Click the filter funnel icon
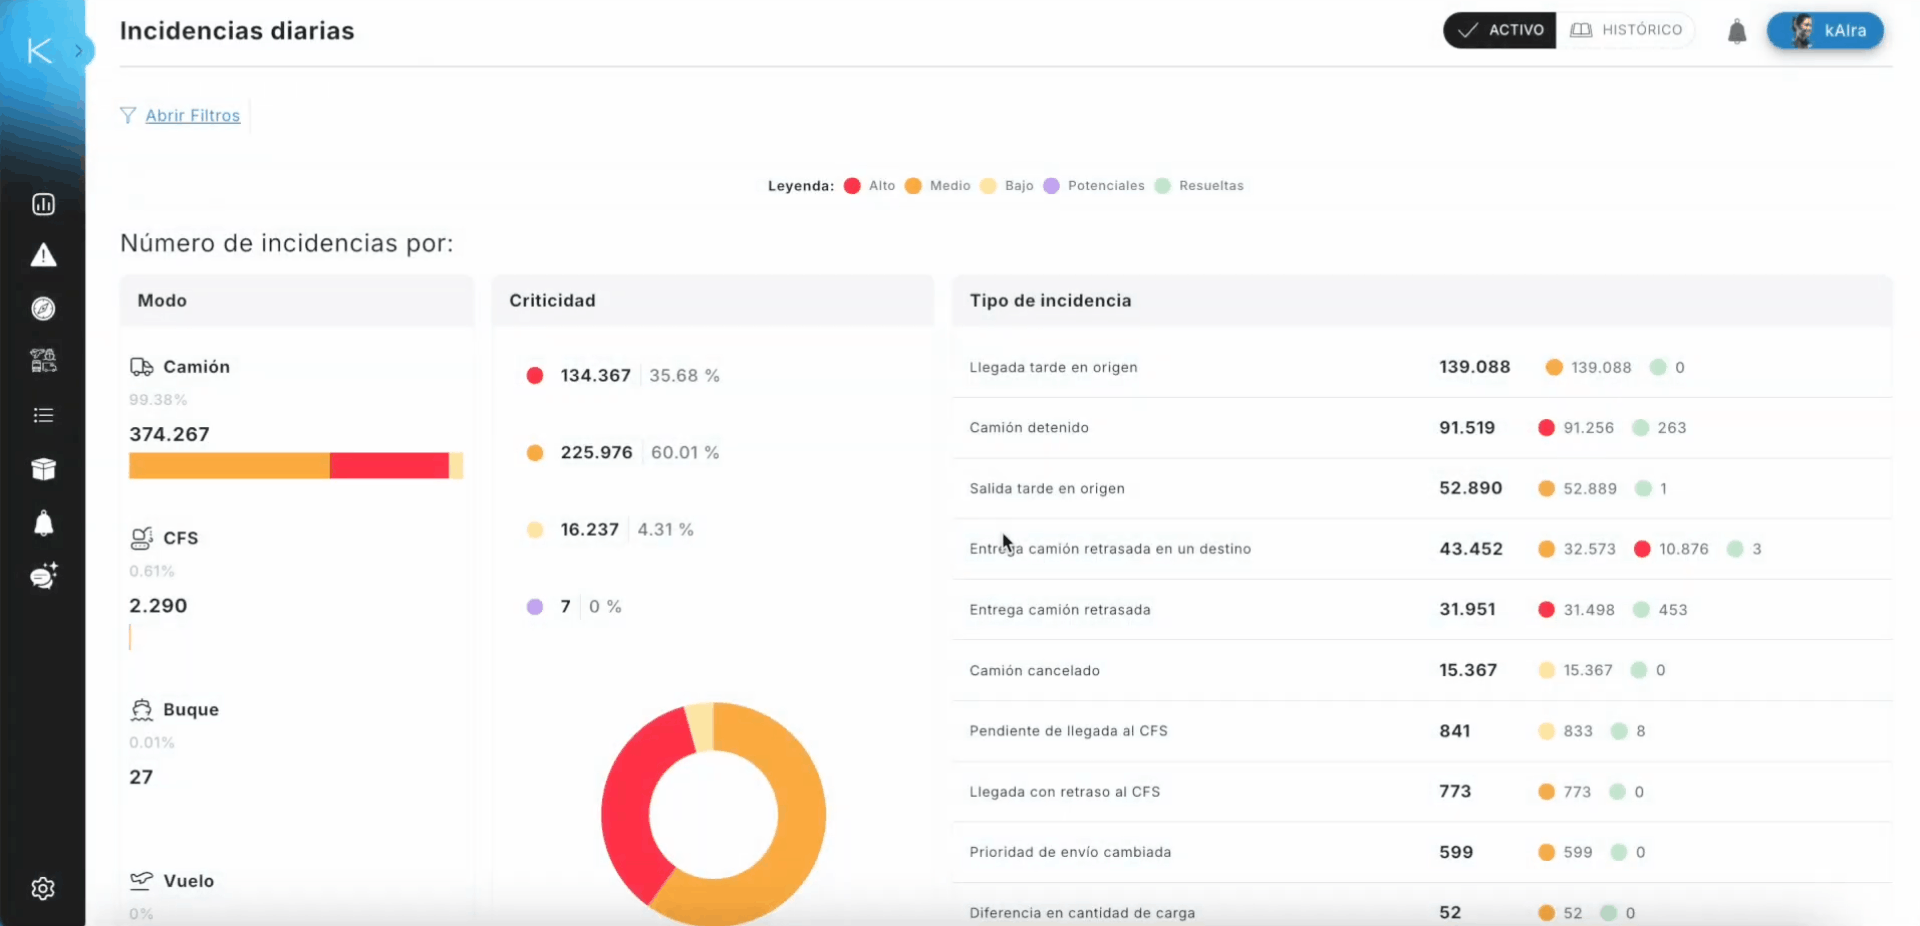This screenshot has width=1920, height=926. 128,115
